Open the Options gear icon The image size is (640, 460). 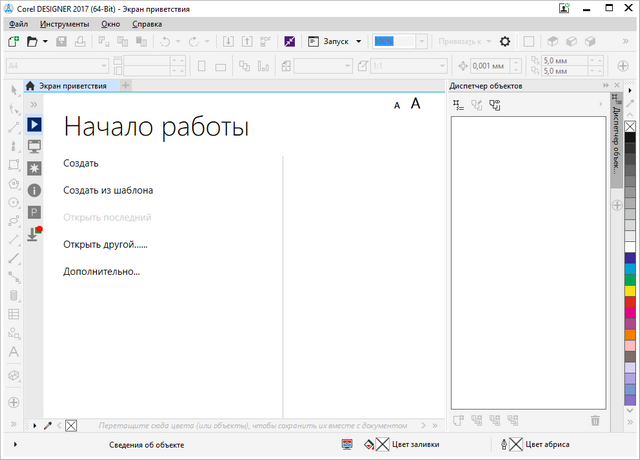point(505,42)
